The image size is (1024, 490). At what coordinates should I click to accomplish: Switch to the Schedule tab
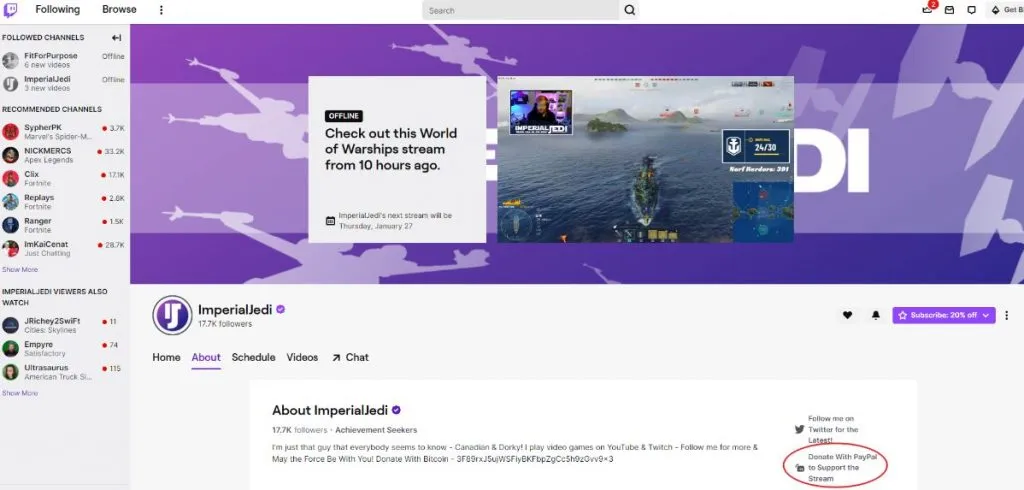pos(253,357)
